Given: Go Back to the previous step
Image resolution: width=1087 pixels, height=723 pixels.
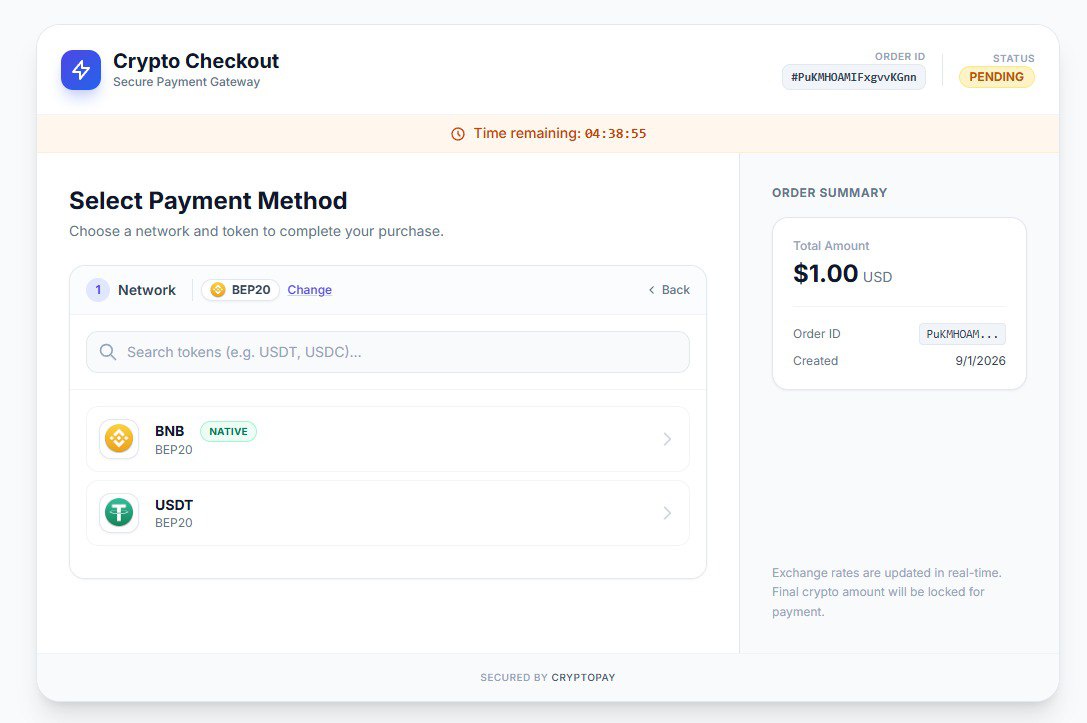Looking at the screenshot, I should 669,290.
